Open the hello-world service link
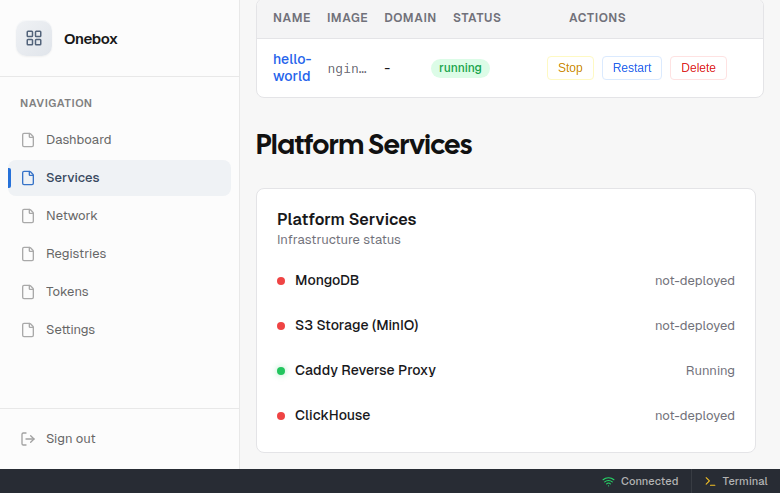The image size is (780, 493). click(292, 68)
